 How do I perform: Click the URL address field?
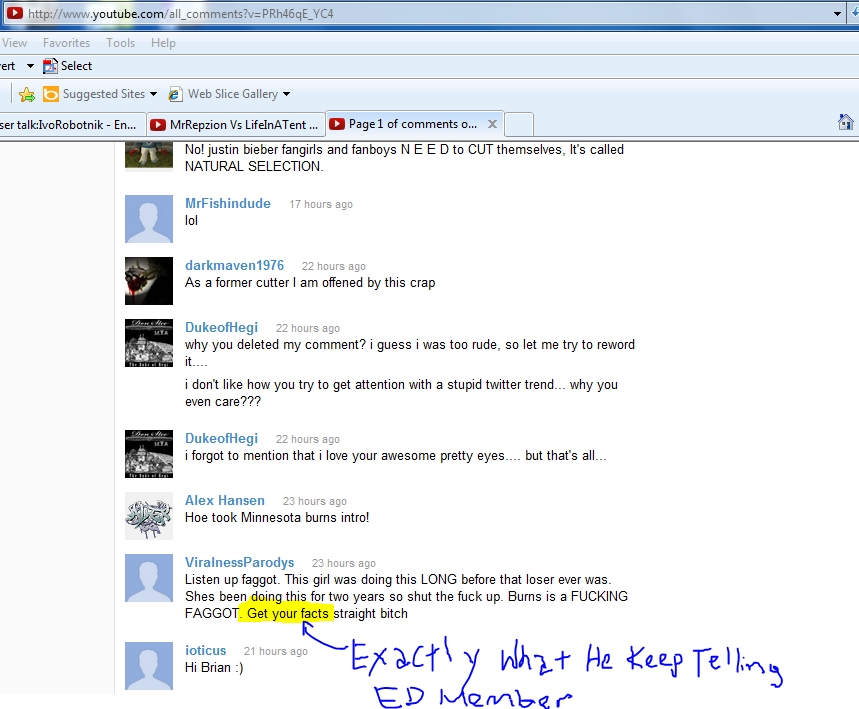point(420,14)
